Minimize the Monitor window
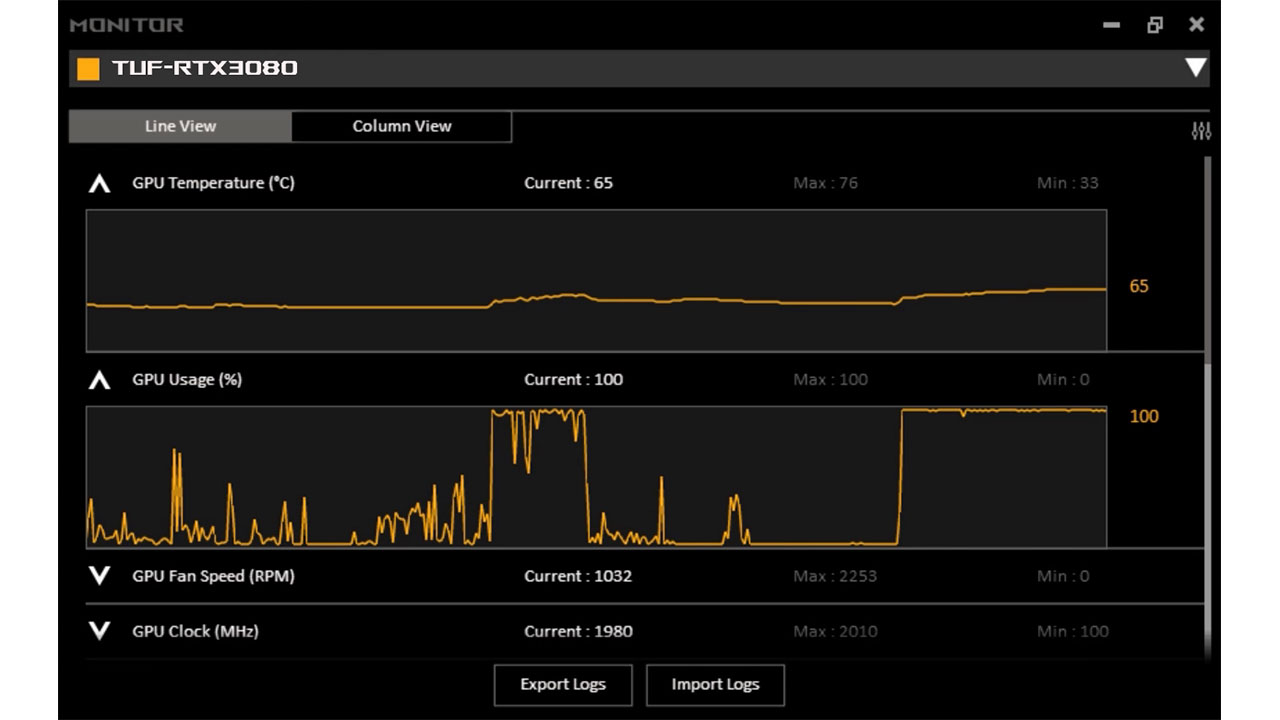Image resolution: width=1280 pixels, height=720 pixels. (x=1111, y=25)
